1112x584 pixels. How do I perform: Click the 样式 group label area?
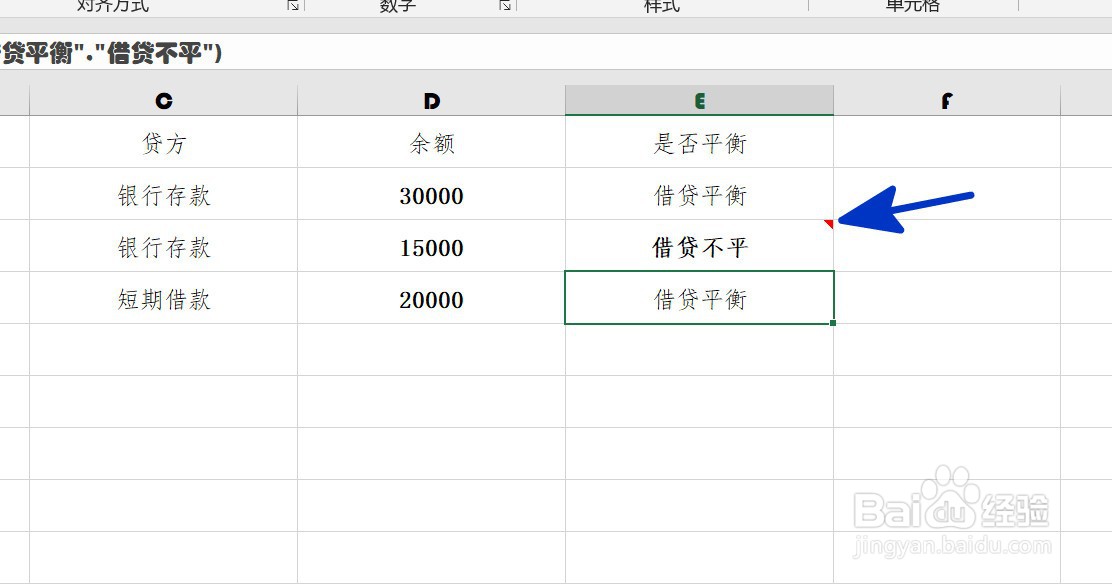(x=660, y=6)
